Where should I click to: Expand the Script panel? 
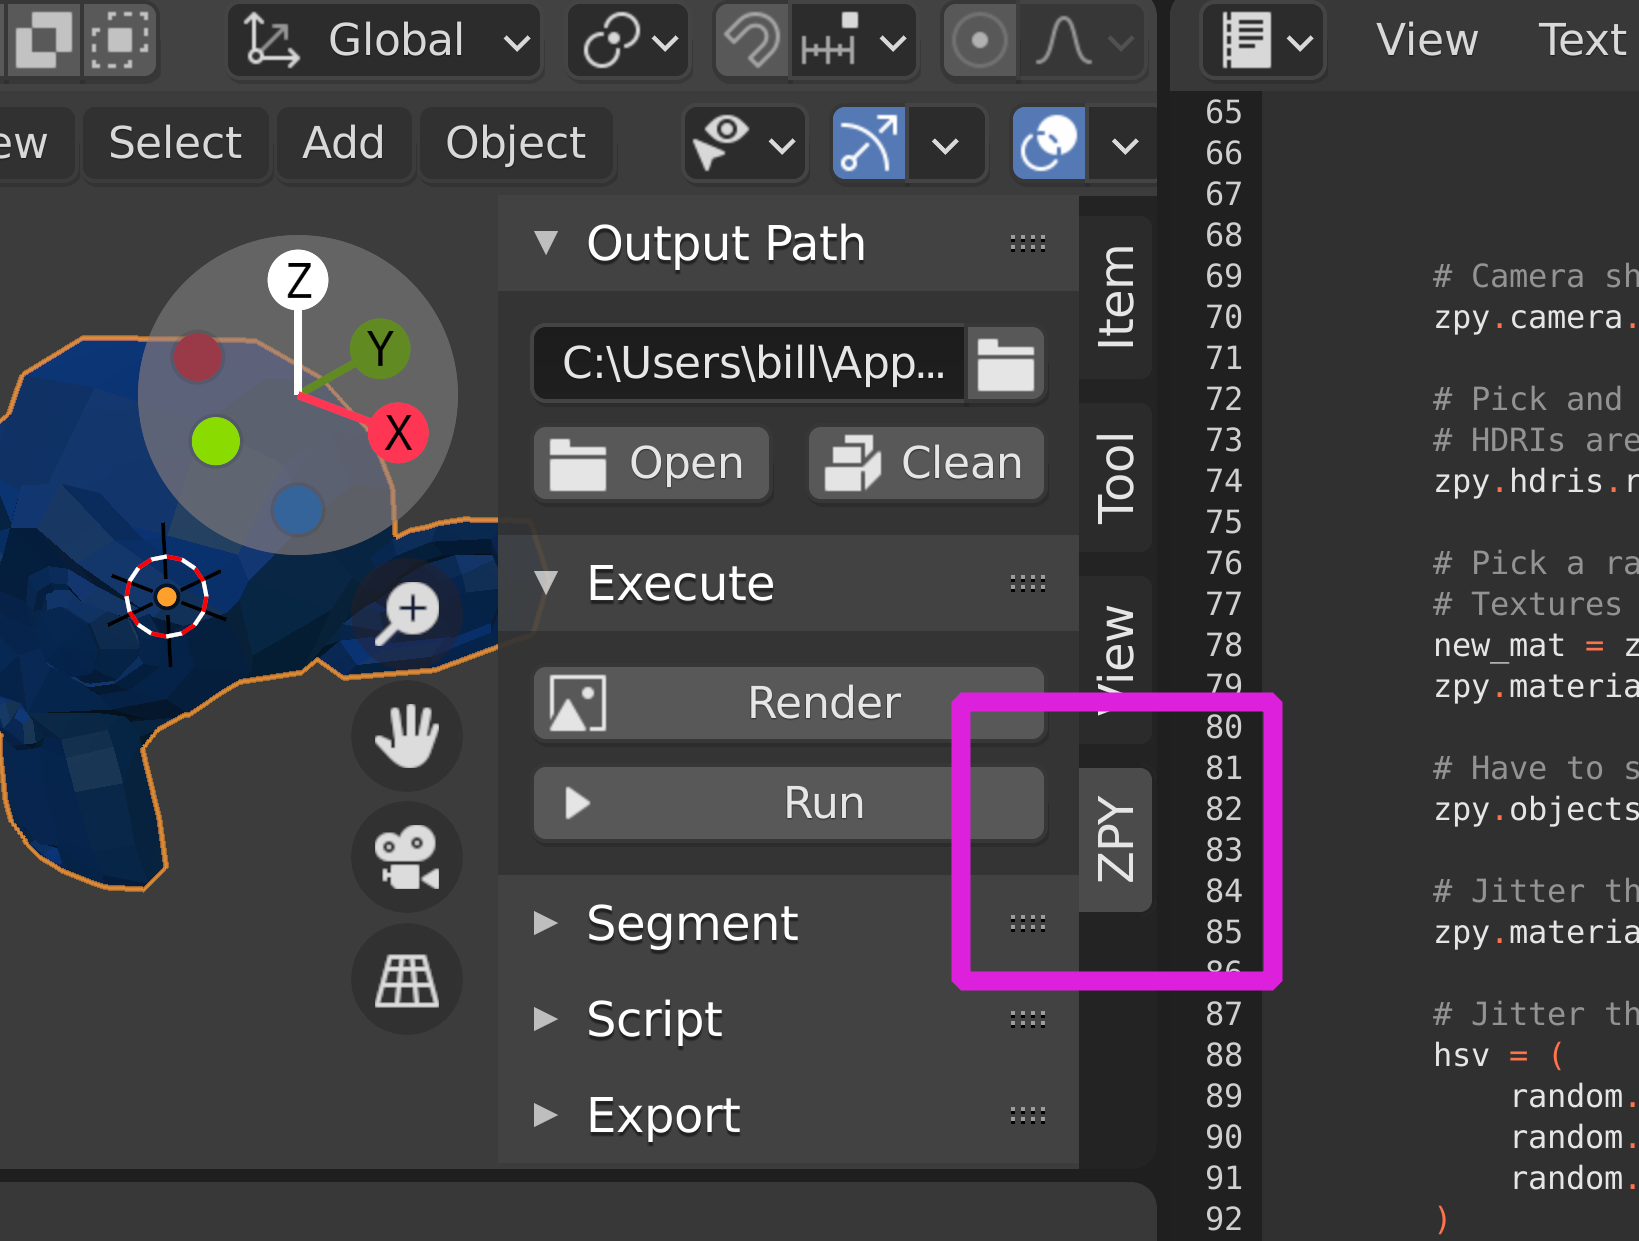[x=654, y=1019]
